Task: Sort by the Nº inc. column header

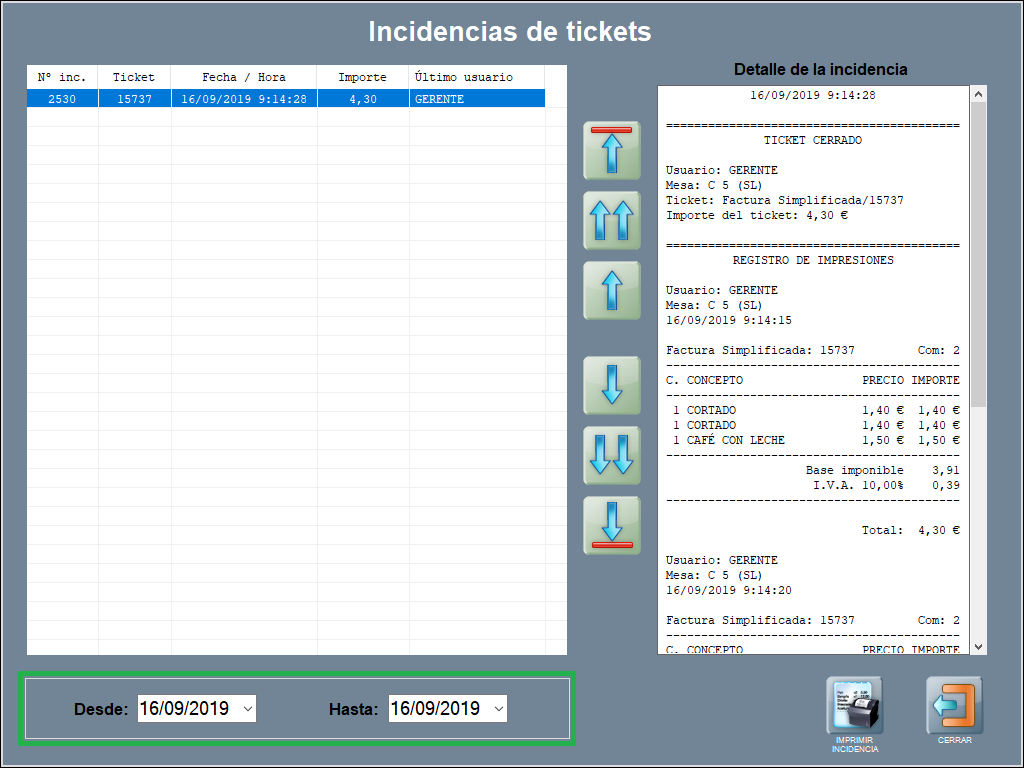Action: click(x=62, y=77)
